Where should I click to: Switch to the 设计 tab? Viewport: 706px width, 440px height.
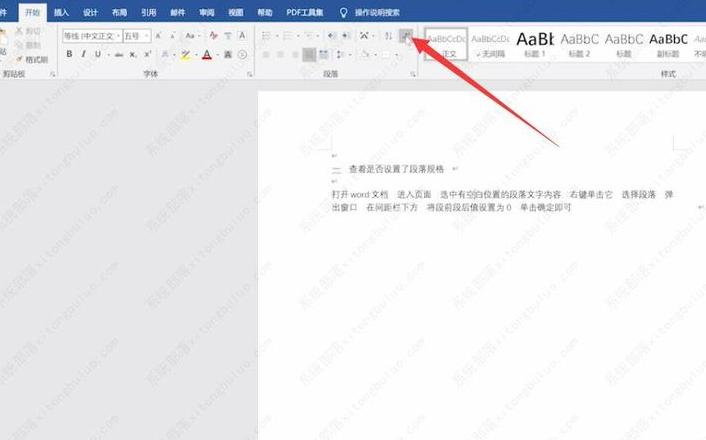[90, 12]
